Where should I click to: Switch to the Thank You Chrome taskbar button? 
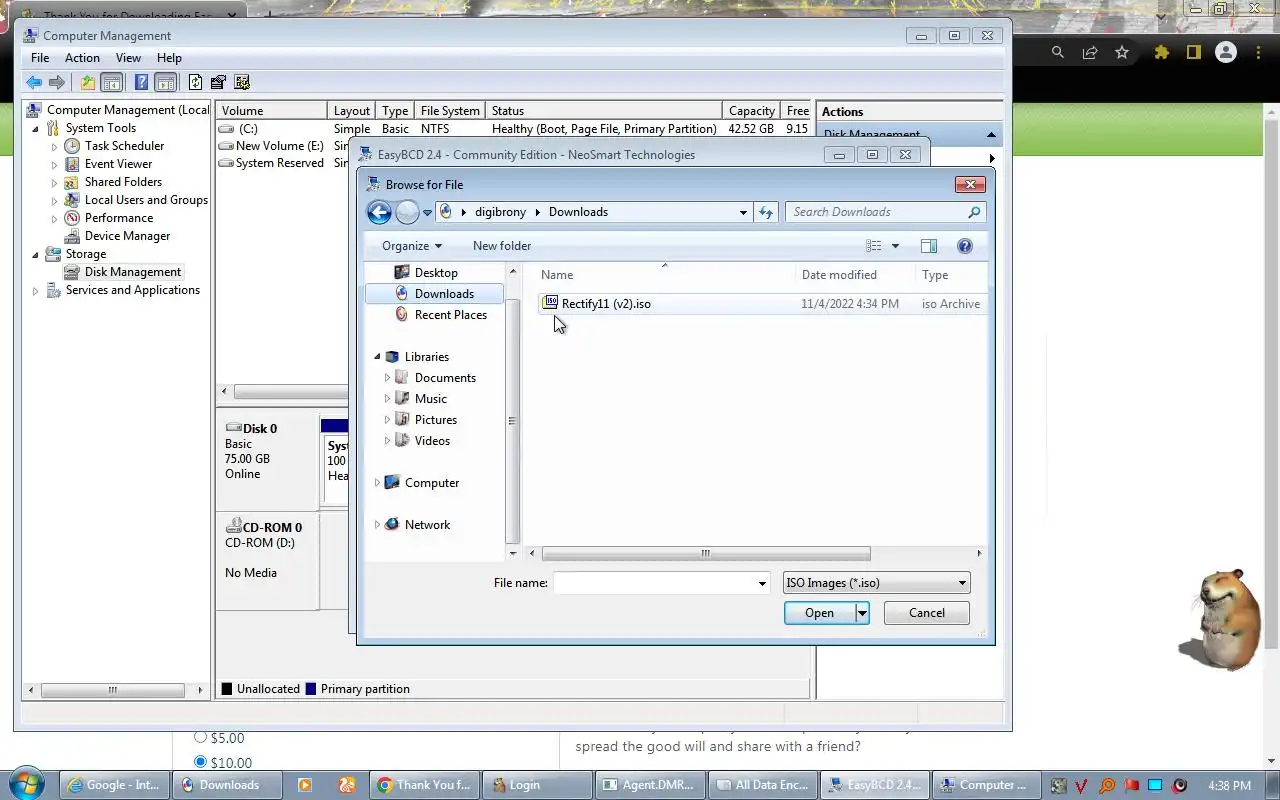click(x=423, y=785)
